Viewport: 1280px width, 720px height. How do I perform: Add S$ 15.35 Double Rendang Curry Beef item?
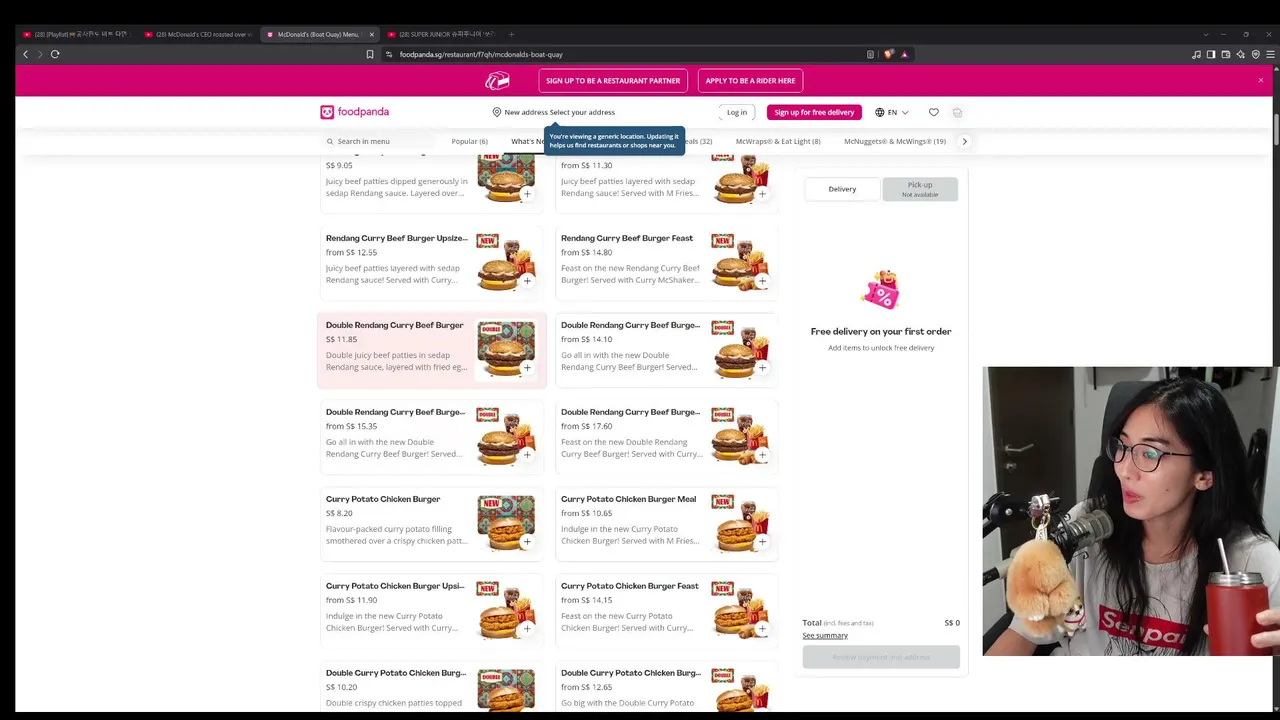527,455
